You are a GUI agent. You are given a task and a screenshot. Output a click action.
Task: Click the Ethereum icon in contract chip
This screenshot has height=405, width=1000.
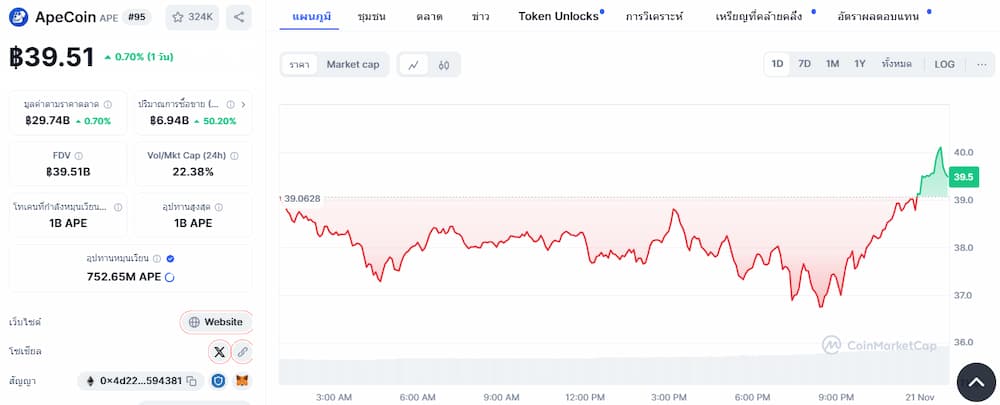[90, 381]
